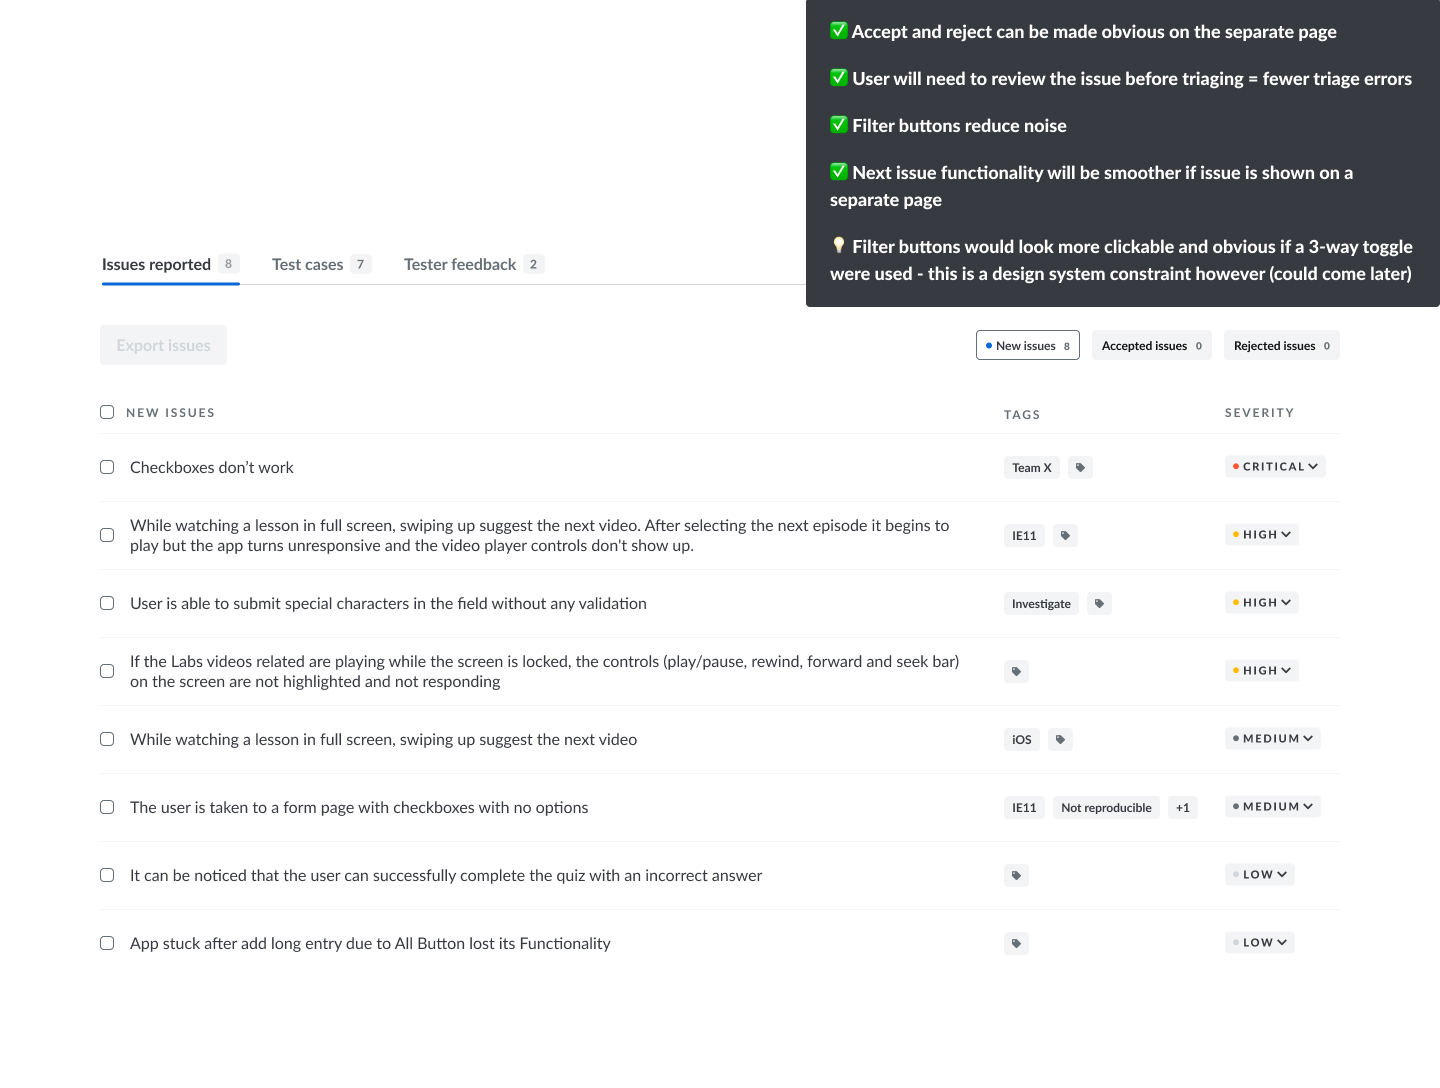Viewport: 1440px width, 1088px height.
Task: Select the tag icon next to Investigate tag
Action: pos(1099,603)
